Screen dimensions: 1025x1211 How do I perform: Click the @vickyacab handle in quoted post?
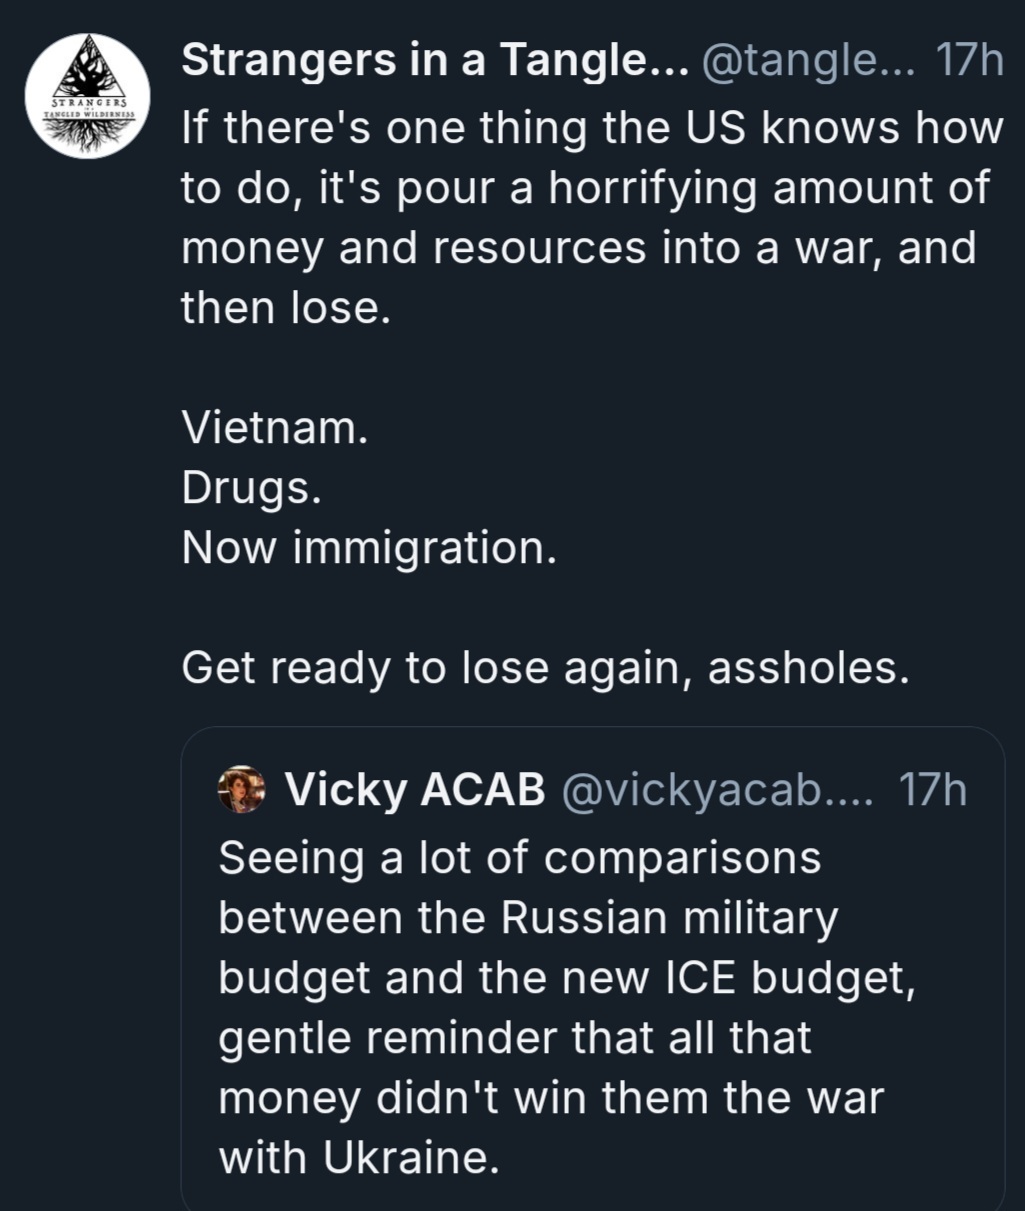(717, 791)
